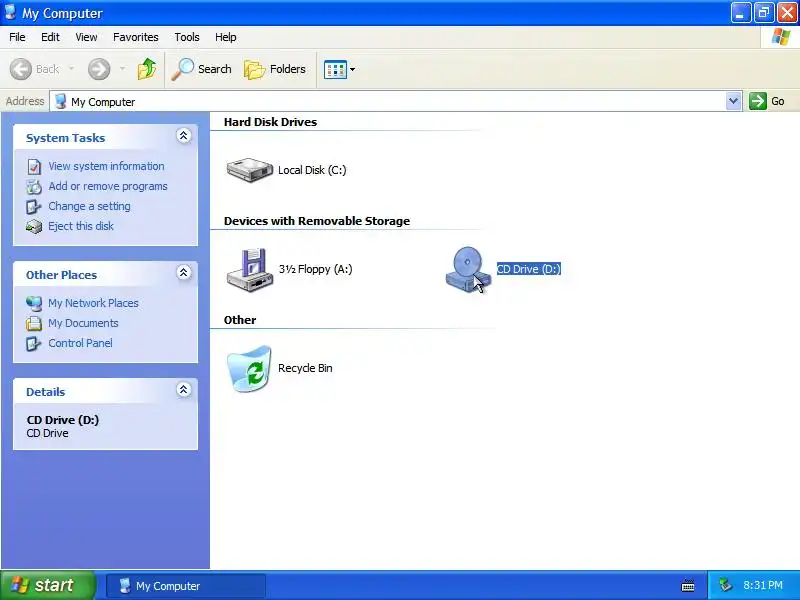
Task: Click View system information link
Action: click(x=106, y=166)
